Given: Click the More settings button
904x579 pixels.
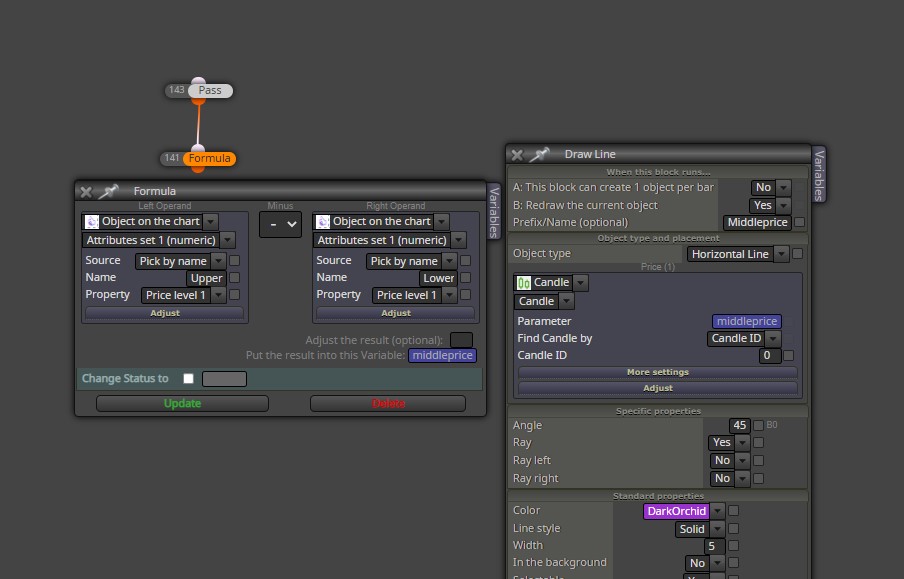Looking at the screenshot, I should [x=658, y=373].
